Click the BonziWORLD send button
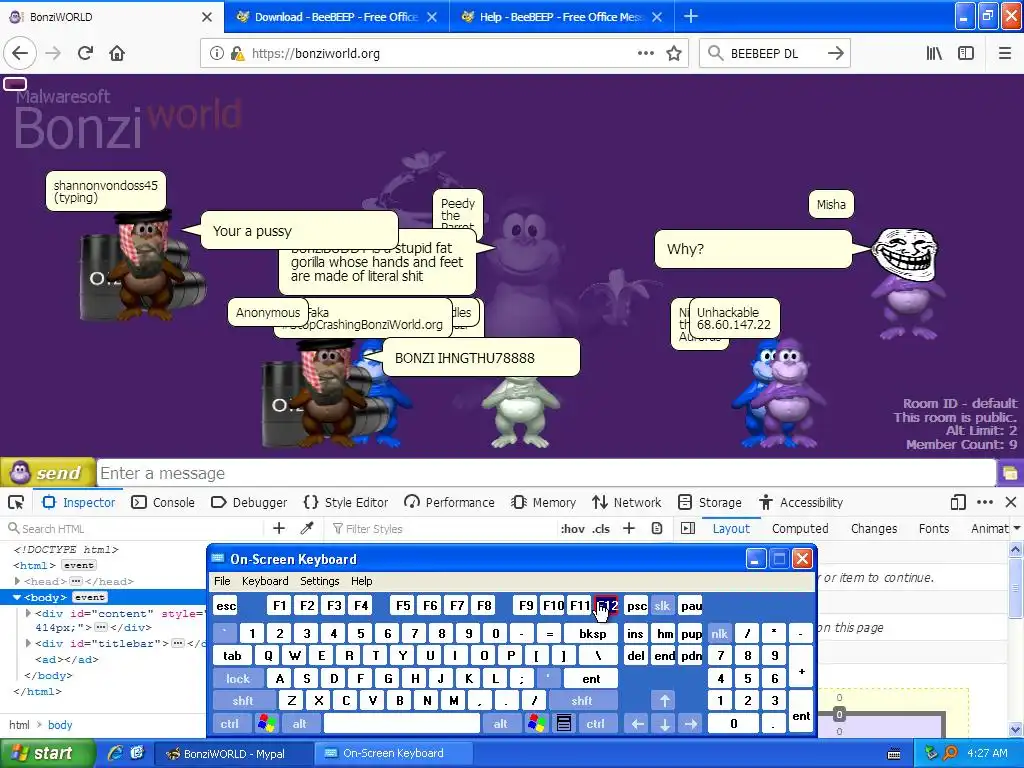This screenshot has width=1024, height=768. [x=47, y=473]
